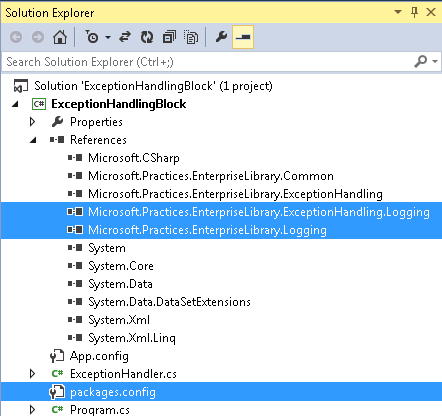Screen dimensions: 442x416
Task: Open the Window Position dropdown in title bar
Action: 398,12
